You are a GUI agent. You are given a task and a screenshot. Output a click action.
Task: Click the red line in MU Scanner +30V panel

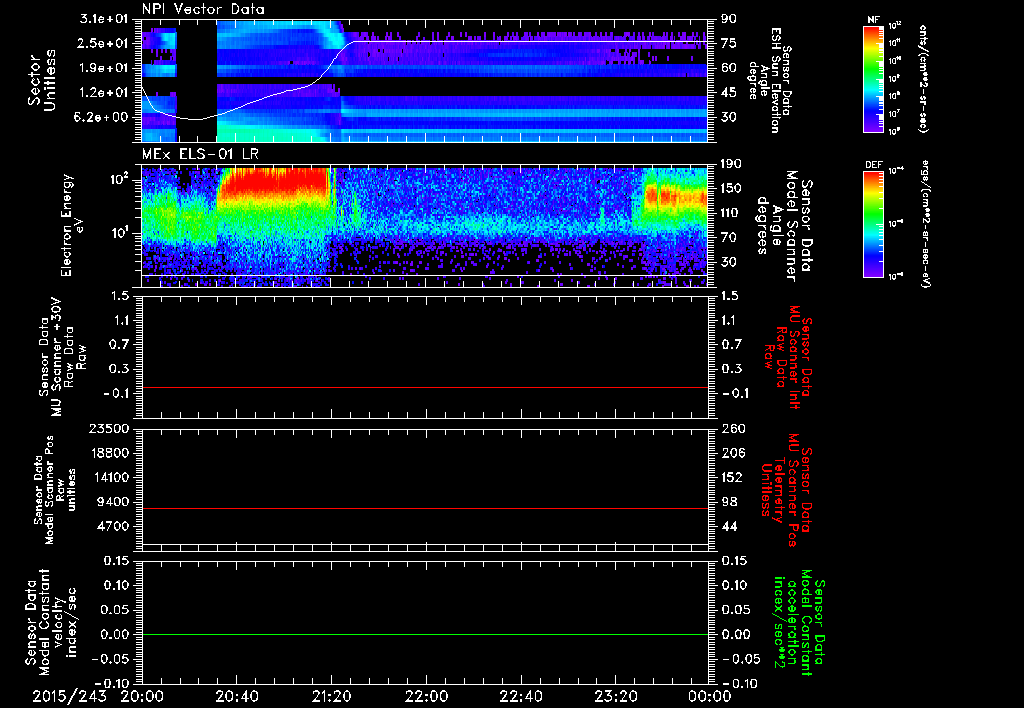coord(424,387)
